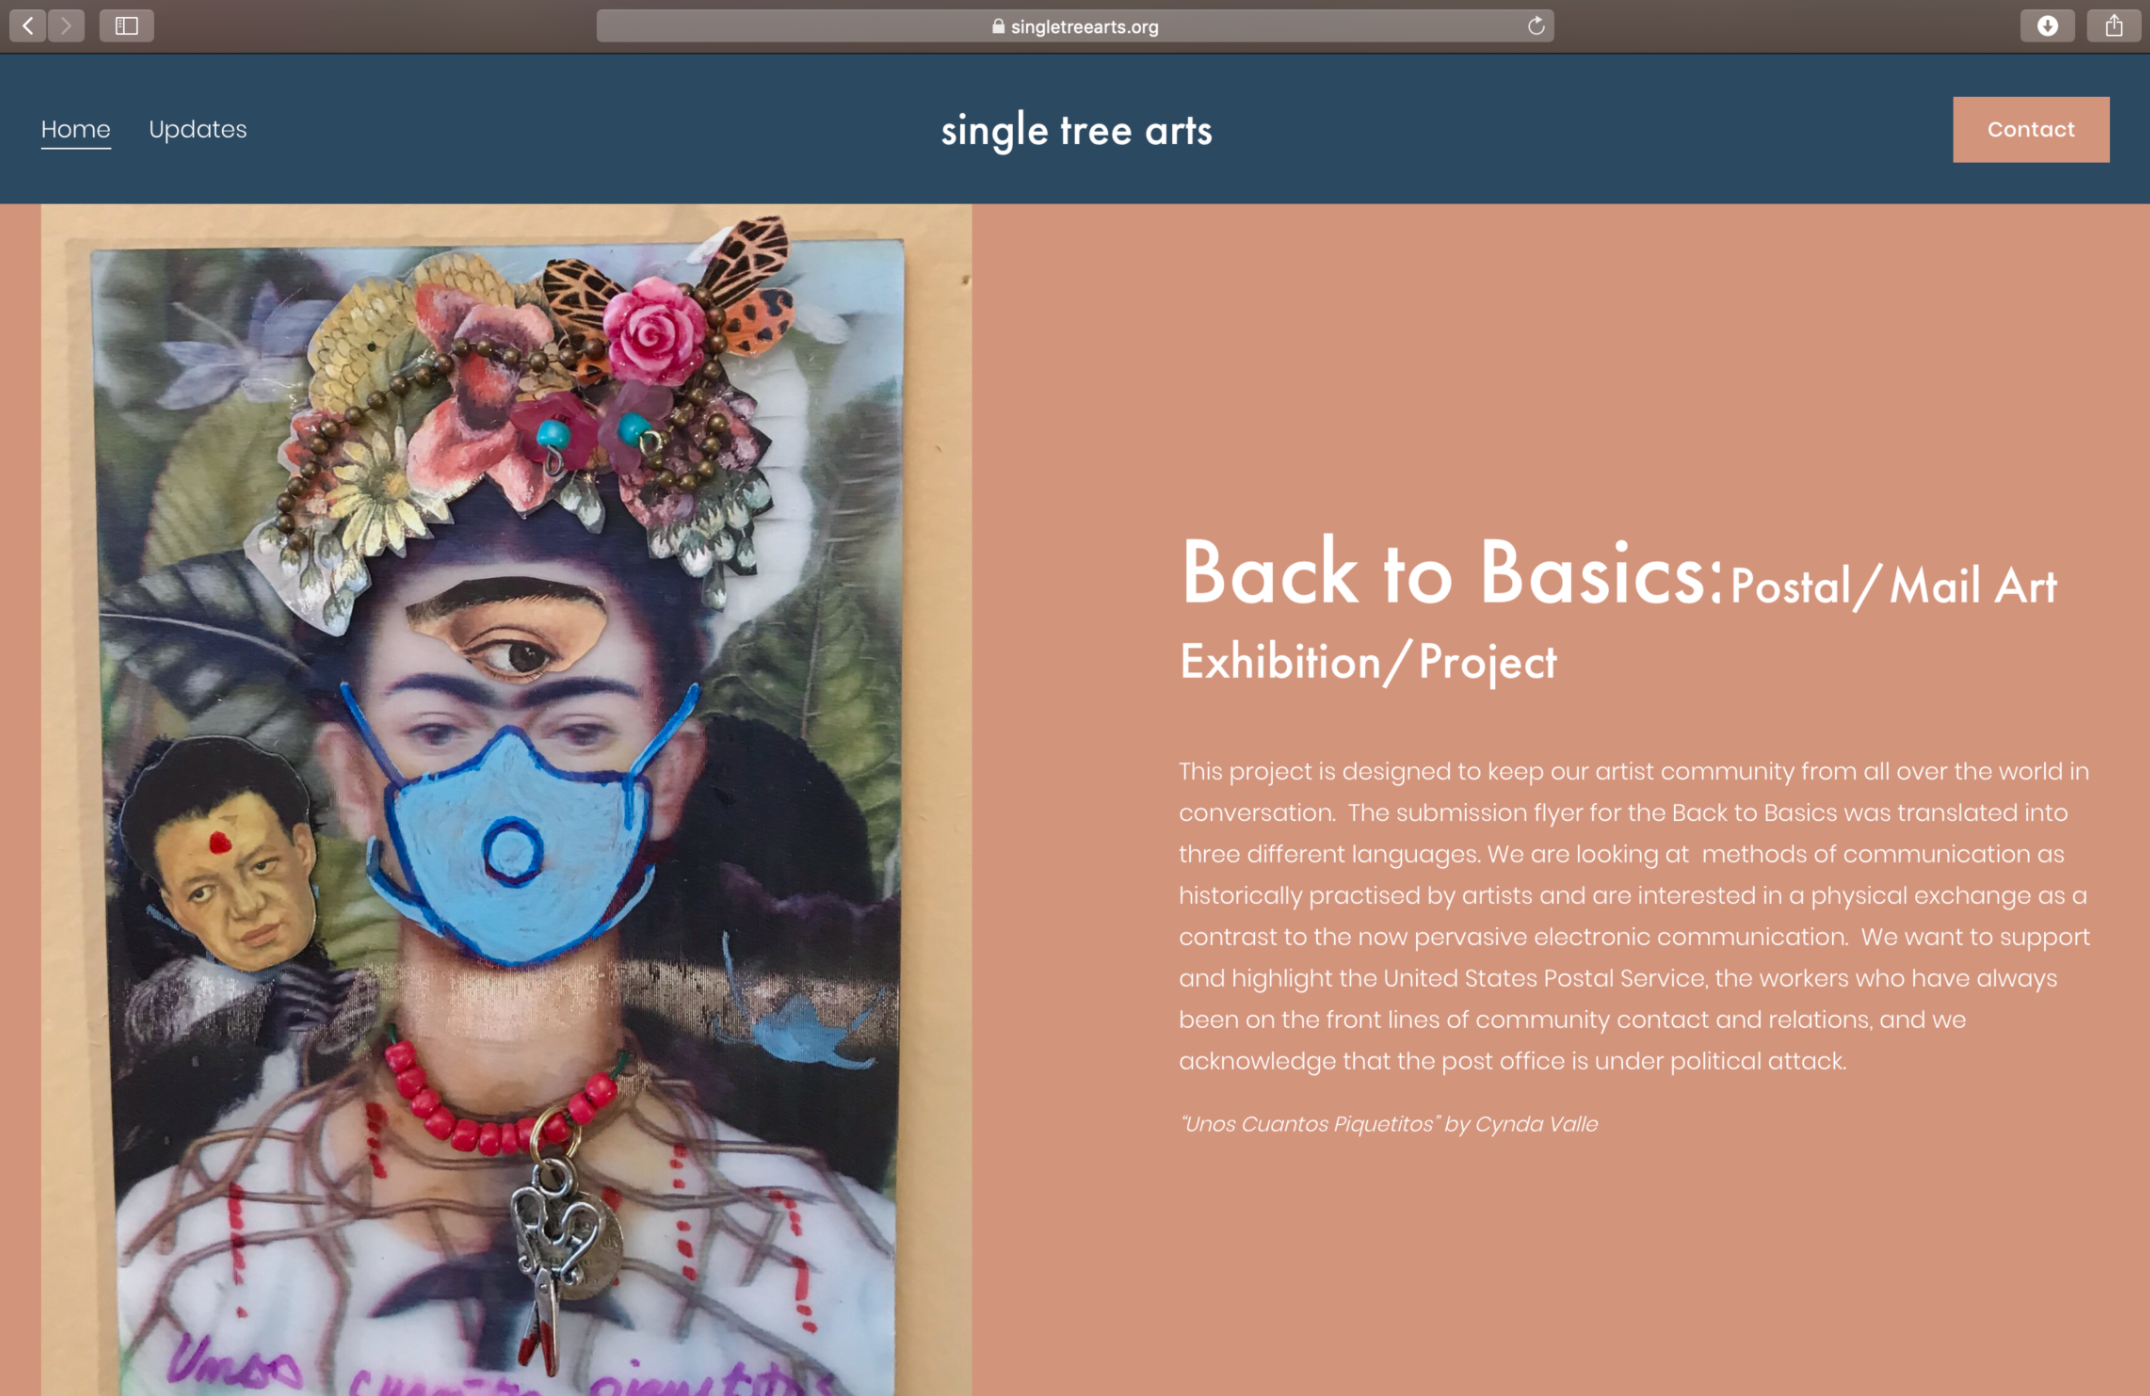Image resolution: width=2150 pixels, height=1396 pixels.
Task: Go back with the browser back arrow
Action: coord(28,25)
